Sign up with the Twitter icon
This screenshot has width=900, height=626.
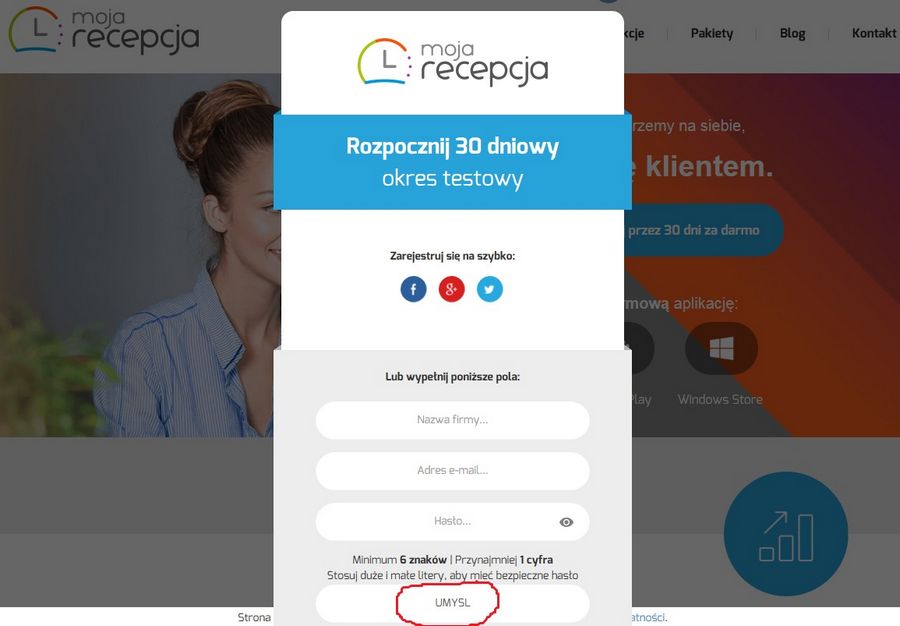click(x=490, y=289)
